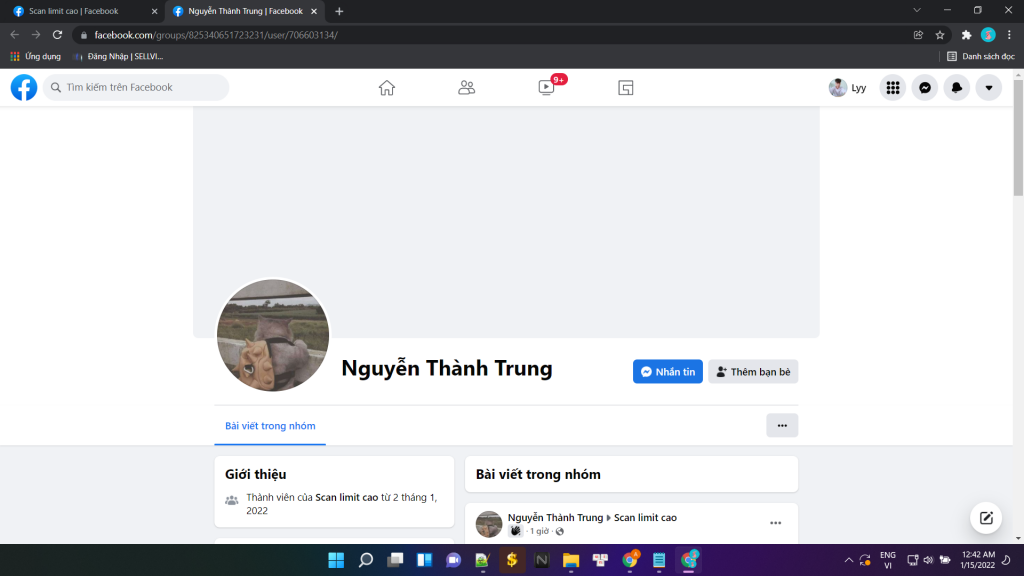Screen dimensions: 1024x576
Task: Click the post author's small avatar
Action: (488, 524)
